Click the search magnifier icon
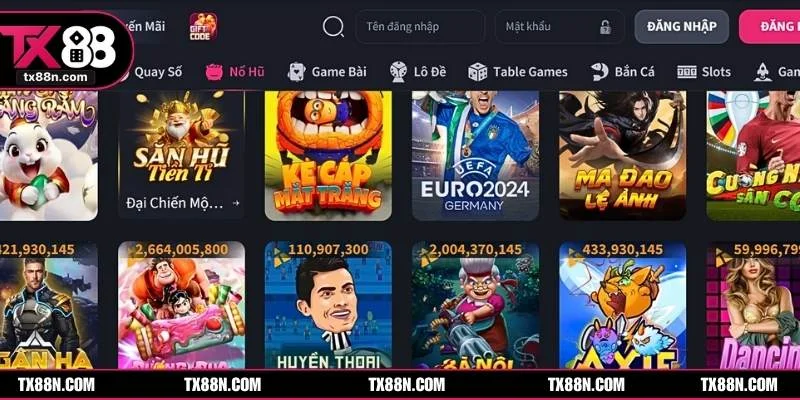The height and width of the screenshot is (400, 800). tap(333, 27)
